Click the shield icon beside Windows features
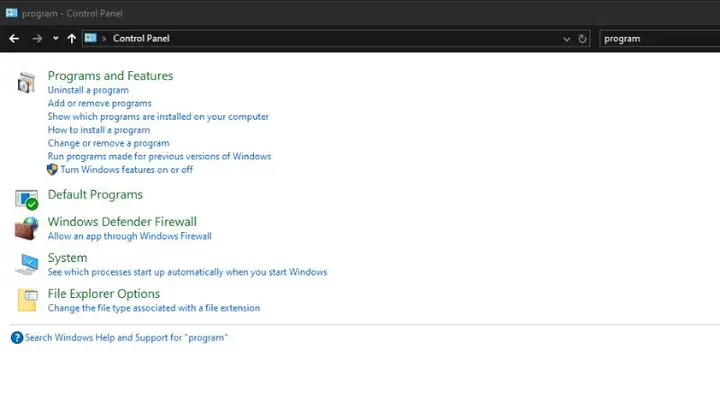 [52, 169]
